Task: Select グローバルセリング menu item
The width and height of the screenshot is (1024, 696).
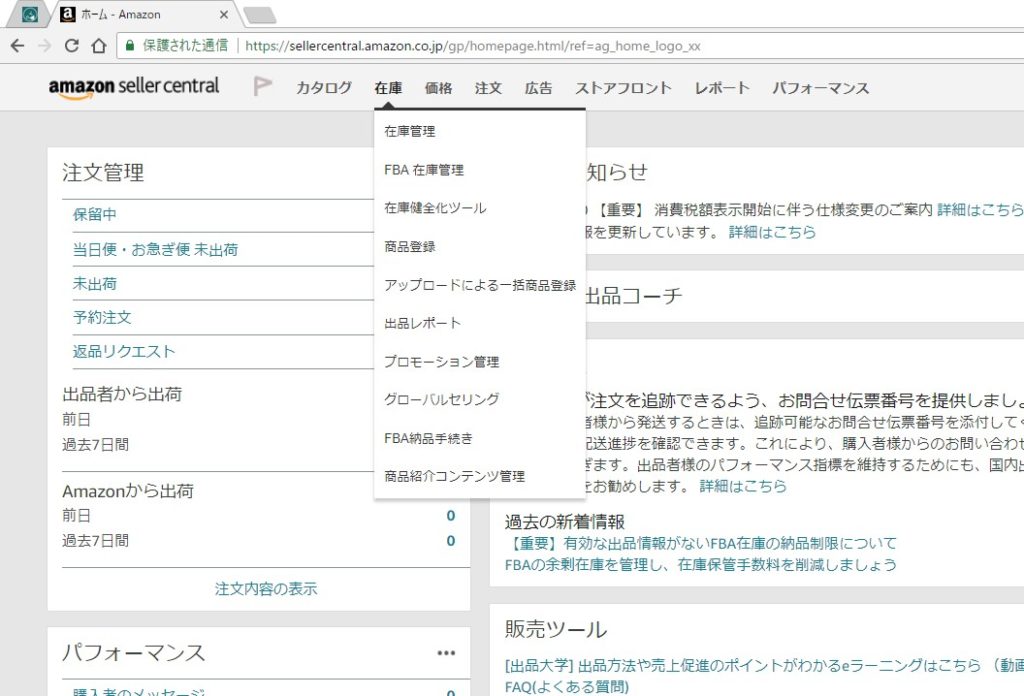Action: 441,400
